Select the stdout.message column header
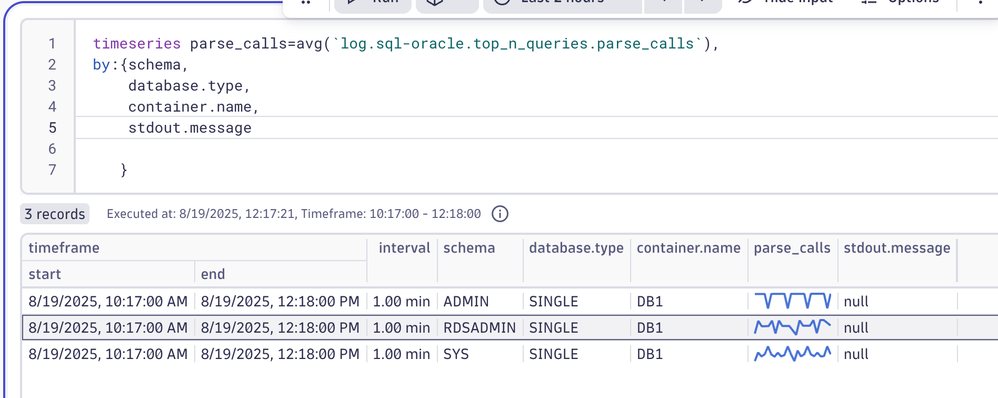Screen dimensions: 998x398 click(897, 248)
